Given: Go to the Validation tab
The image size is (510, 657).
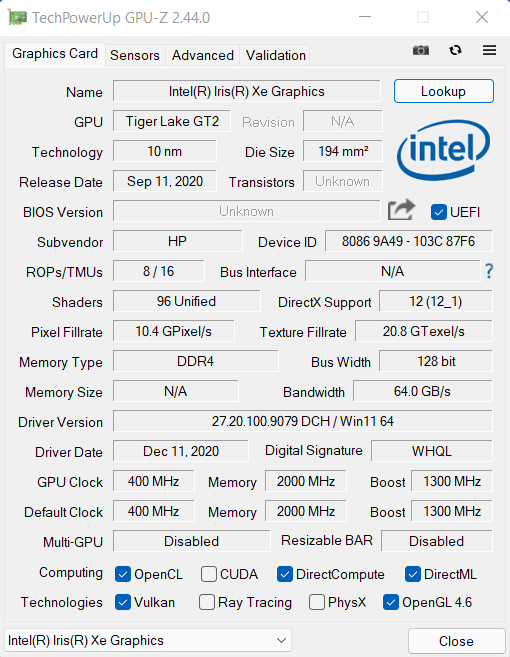Looking at the screenshot, I should click(x=276, y=55).
